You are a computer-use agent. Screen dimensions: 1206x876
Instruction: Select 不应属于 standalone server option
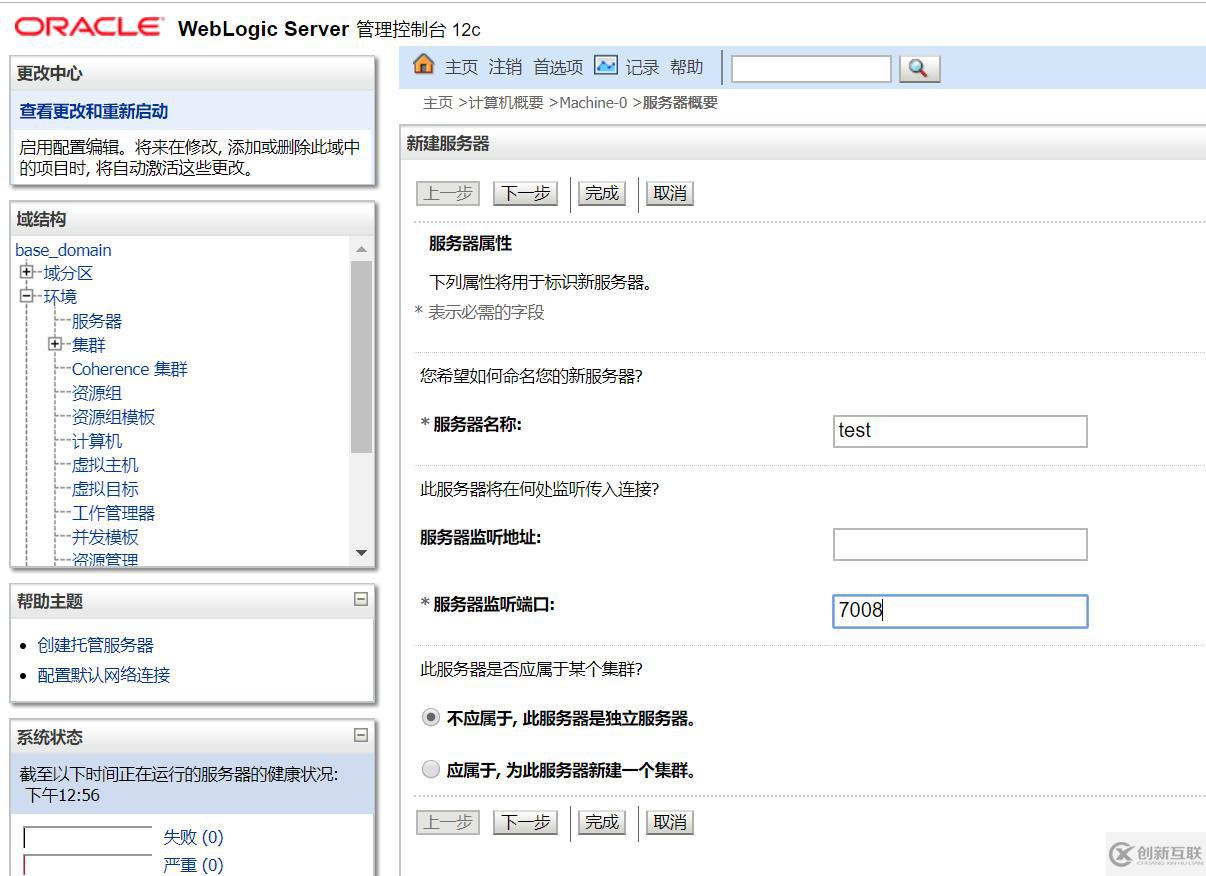(x=431, y=718)
